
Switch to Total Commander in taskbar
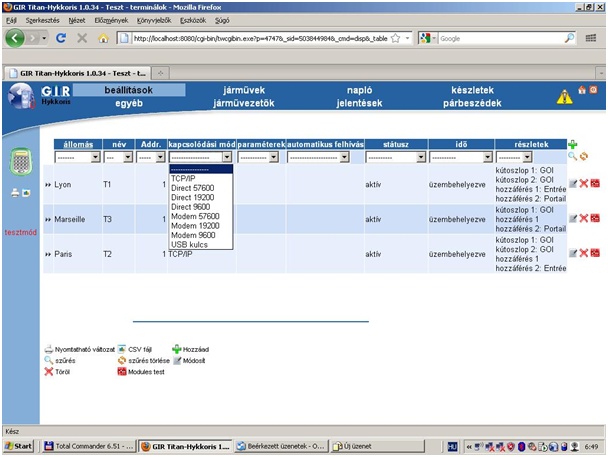pyautogui.click(x=89, y=446)
